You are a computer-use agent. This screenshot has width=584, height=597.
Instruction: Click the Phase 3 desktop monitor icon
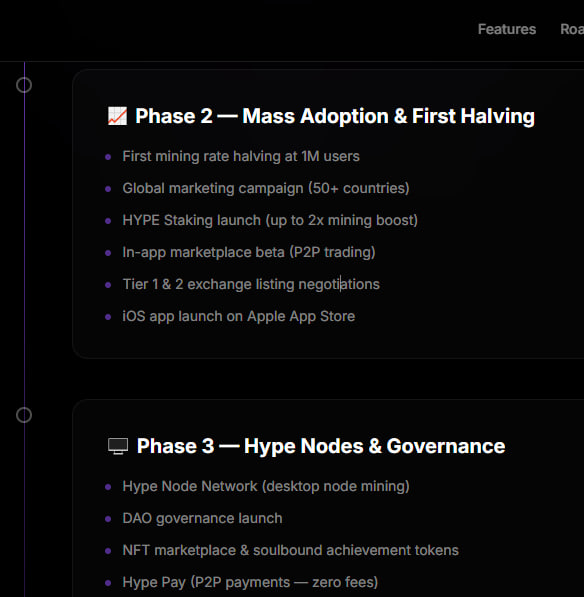[x=118, y=446]
